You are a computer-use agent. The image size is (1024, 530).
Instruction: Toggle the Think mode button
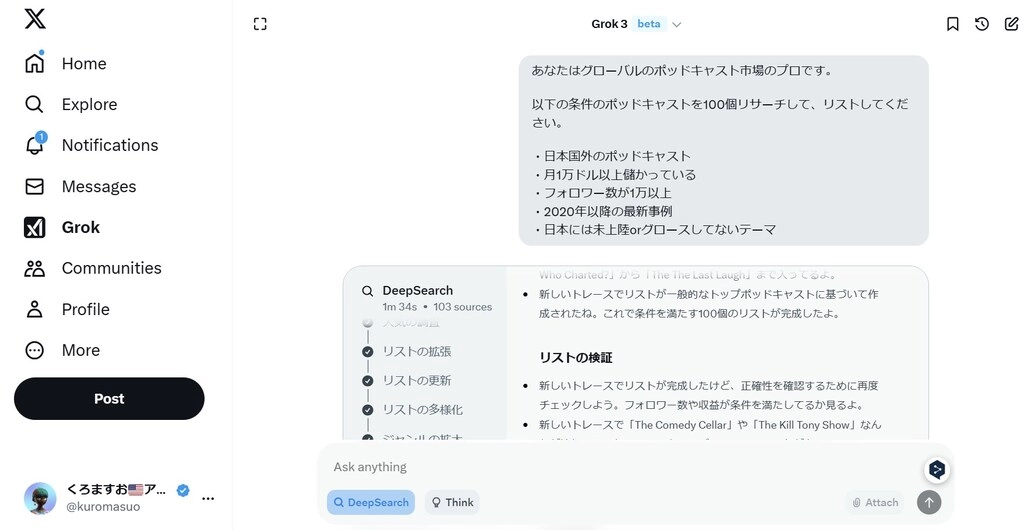[x=452, y=503]
